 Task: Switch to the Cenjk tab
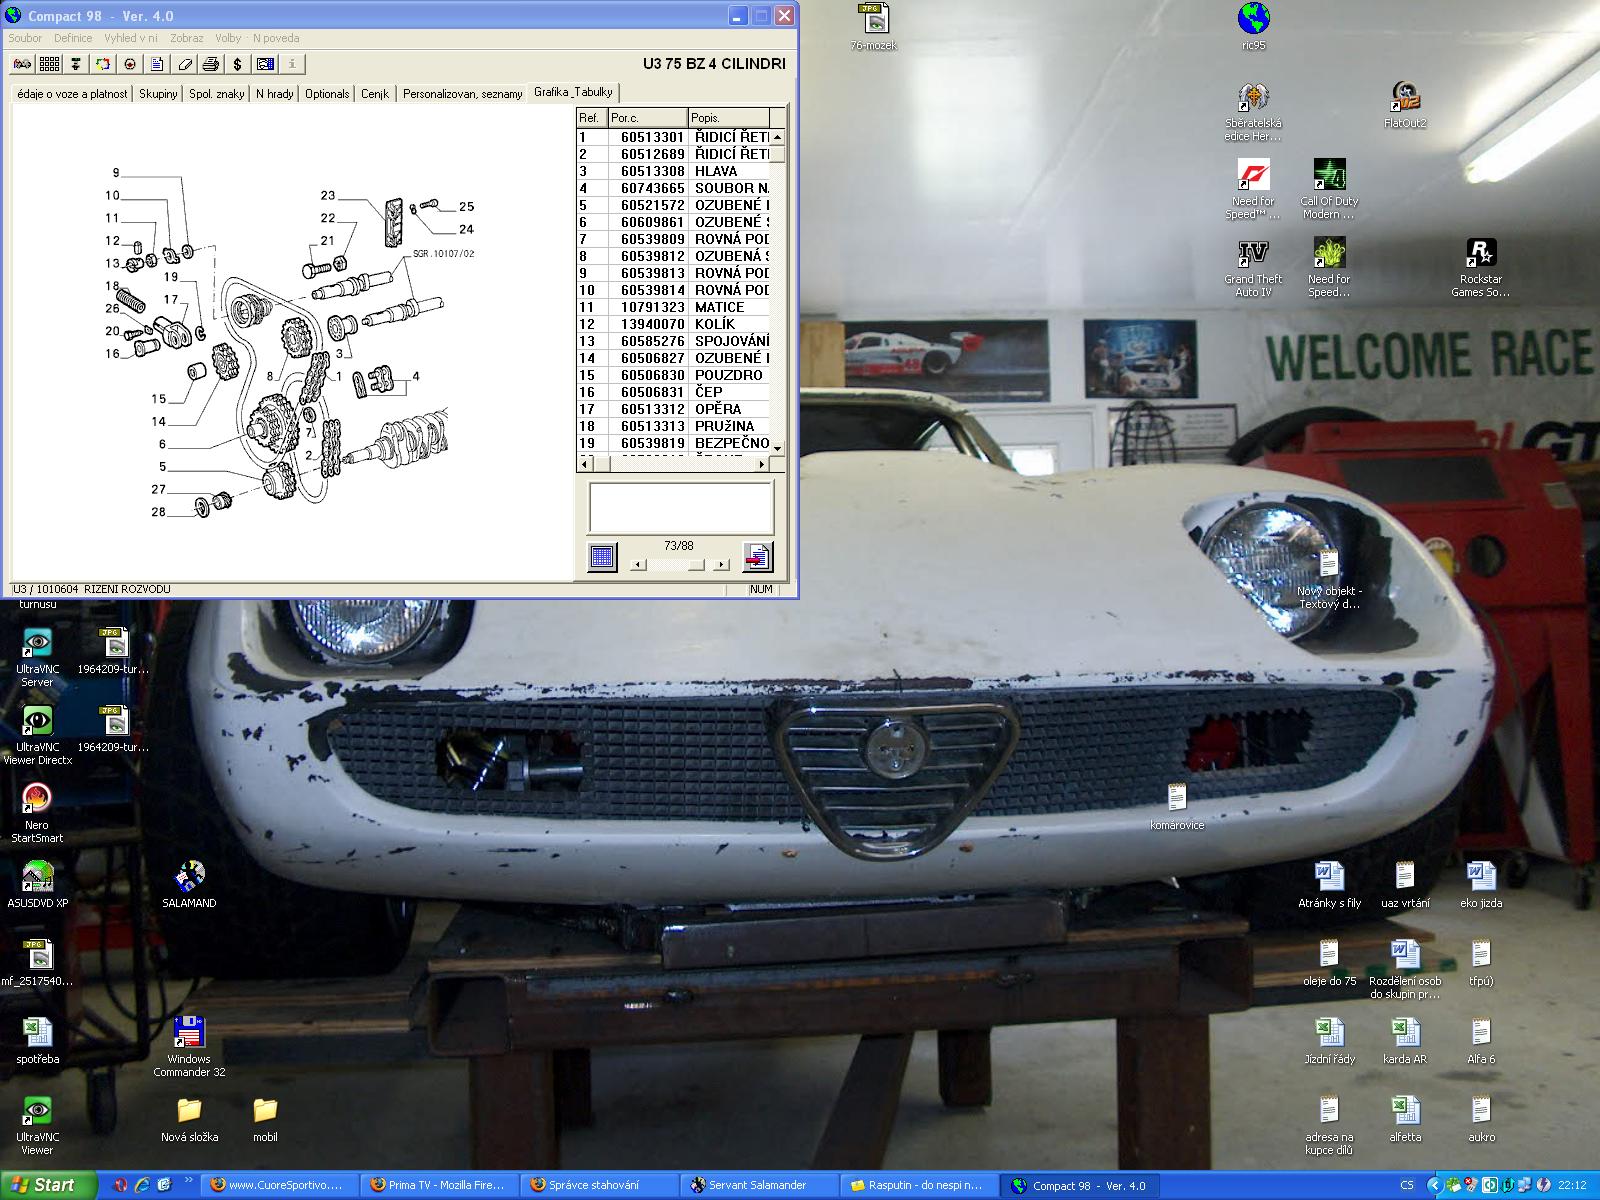pyautogui.click(x=375, y=94)
